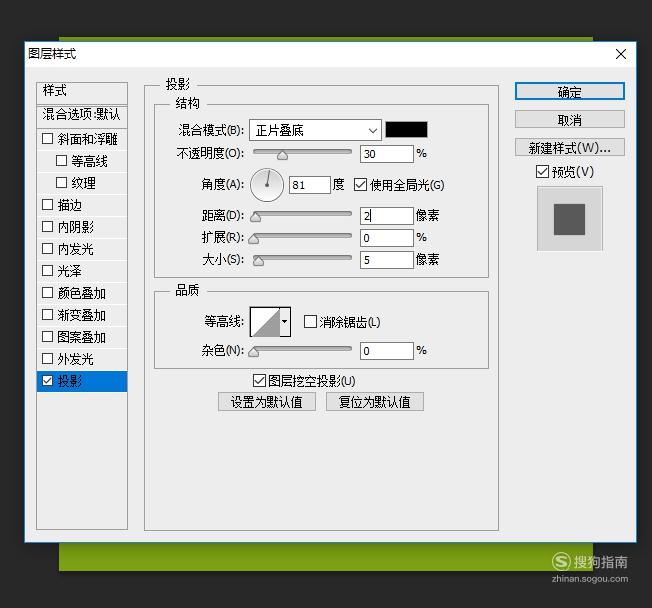This screenshot has height=608, width=652.
Task: Enable the 内阴影 checkbox
Action: tap(47, 226)
